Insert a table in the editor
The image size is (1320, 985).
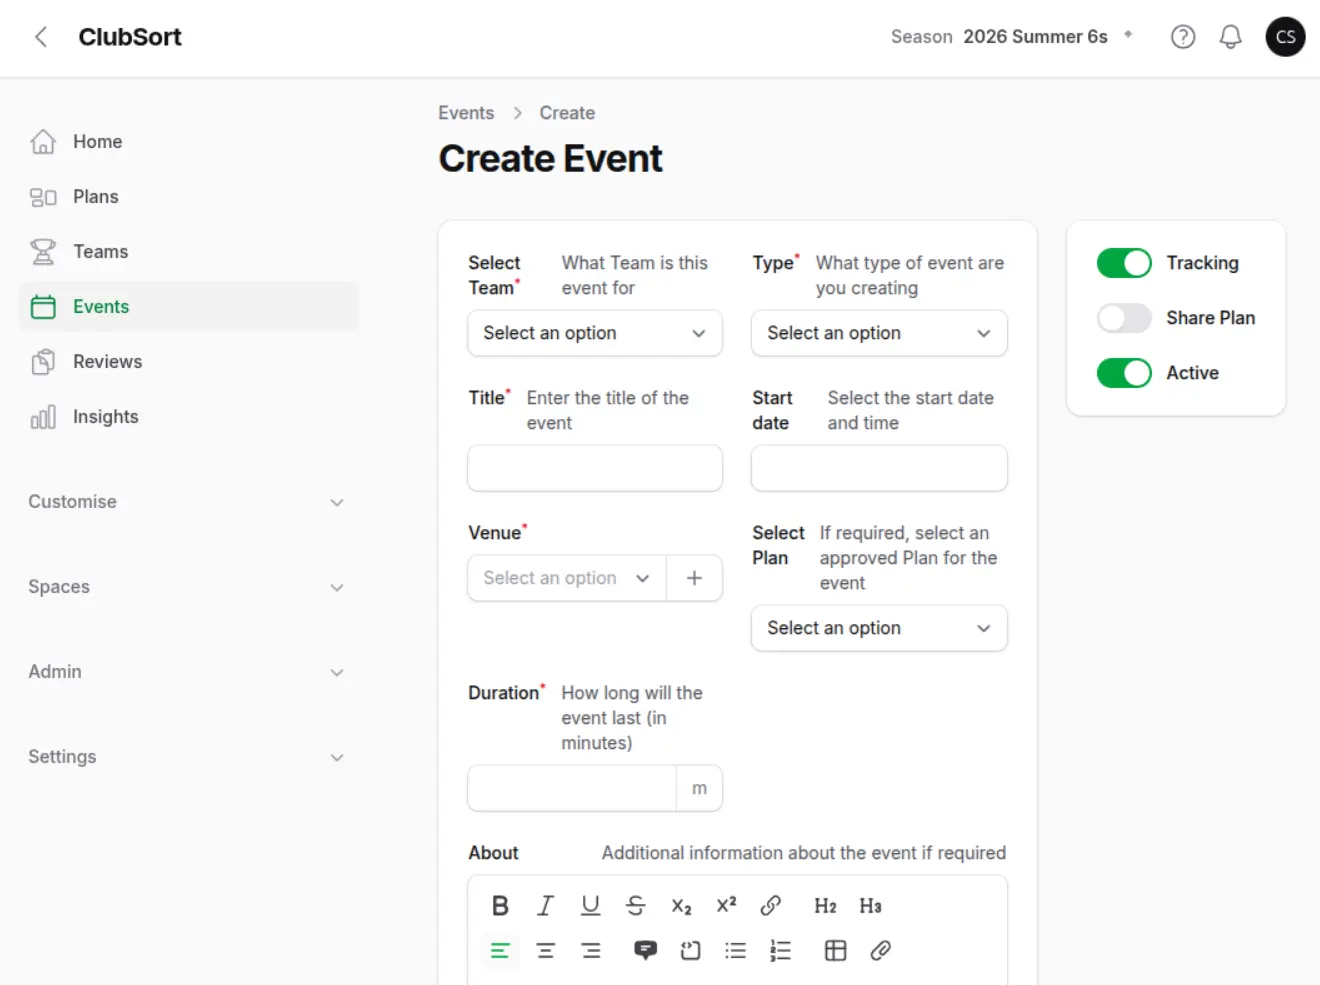[835, 951]
